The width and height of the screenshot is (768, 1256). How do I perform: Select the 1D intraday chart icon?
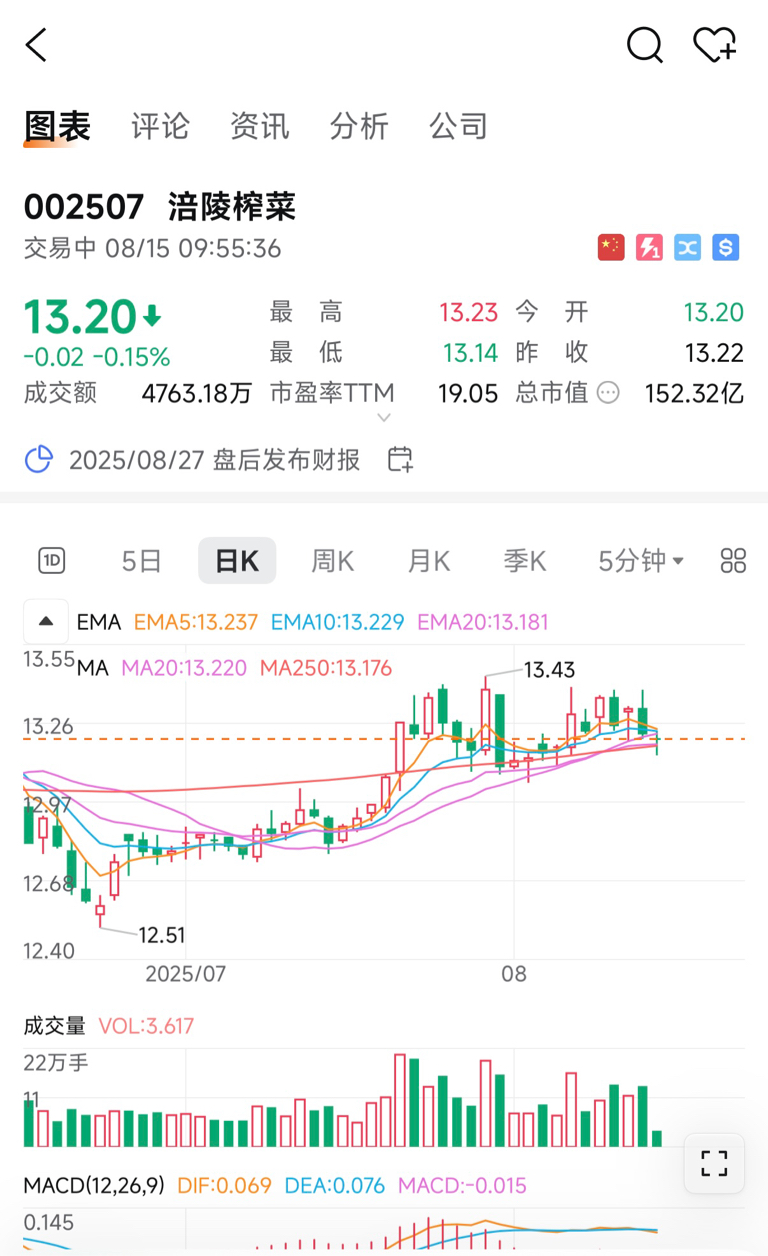coord(51,561)
